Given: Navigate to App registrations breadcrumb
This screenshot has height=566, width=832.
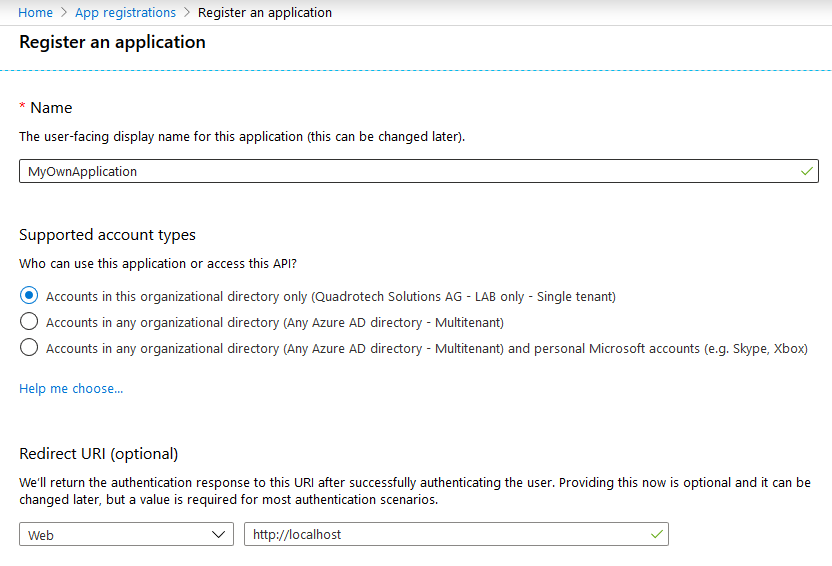Looking at the screenshot, I should 125,12.
